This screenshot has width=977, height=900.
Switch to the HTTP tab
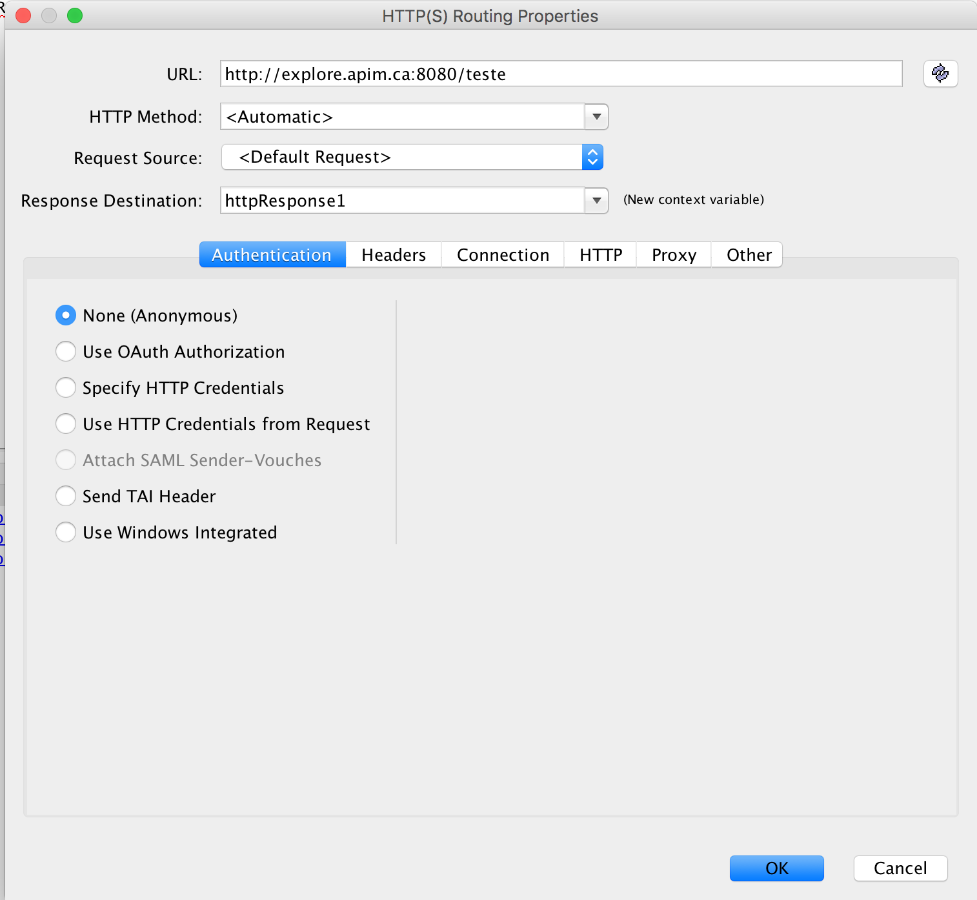pos(600,254)
